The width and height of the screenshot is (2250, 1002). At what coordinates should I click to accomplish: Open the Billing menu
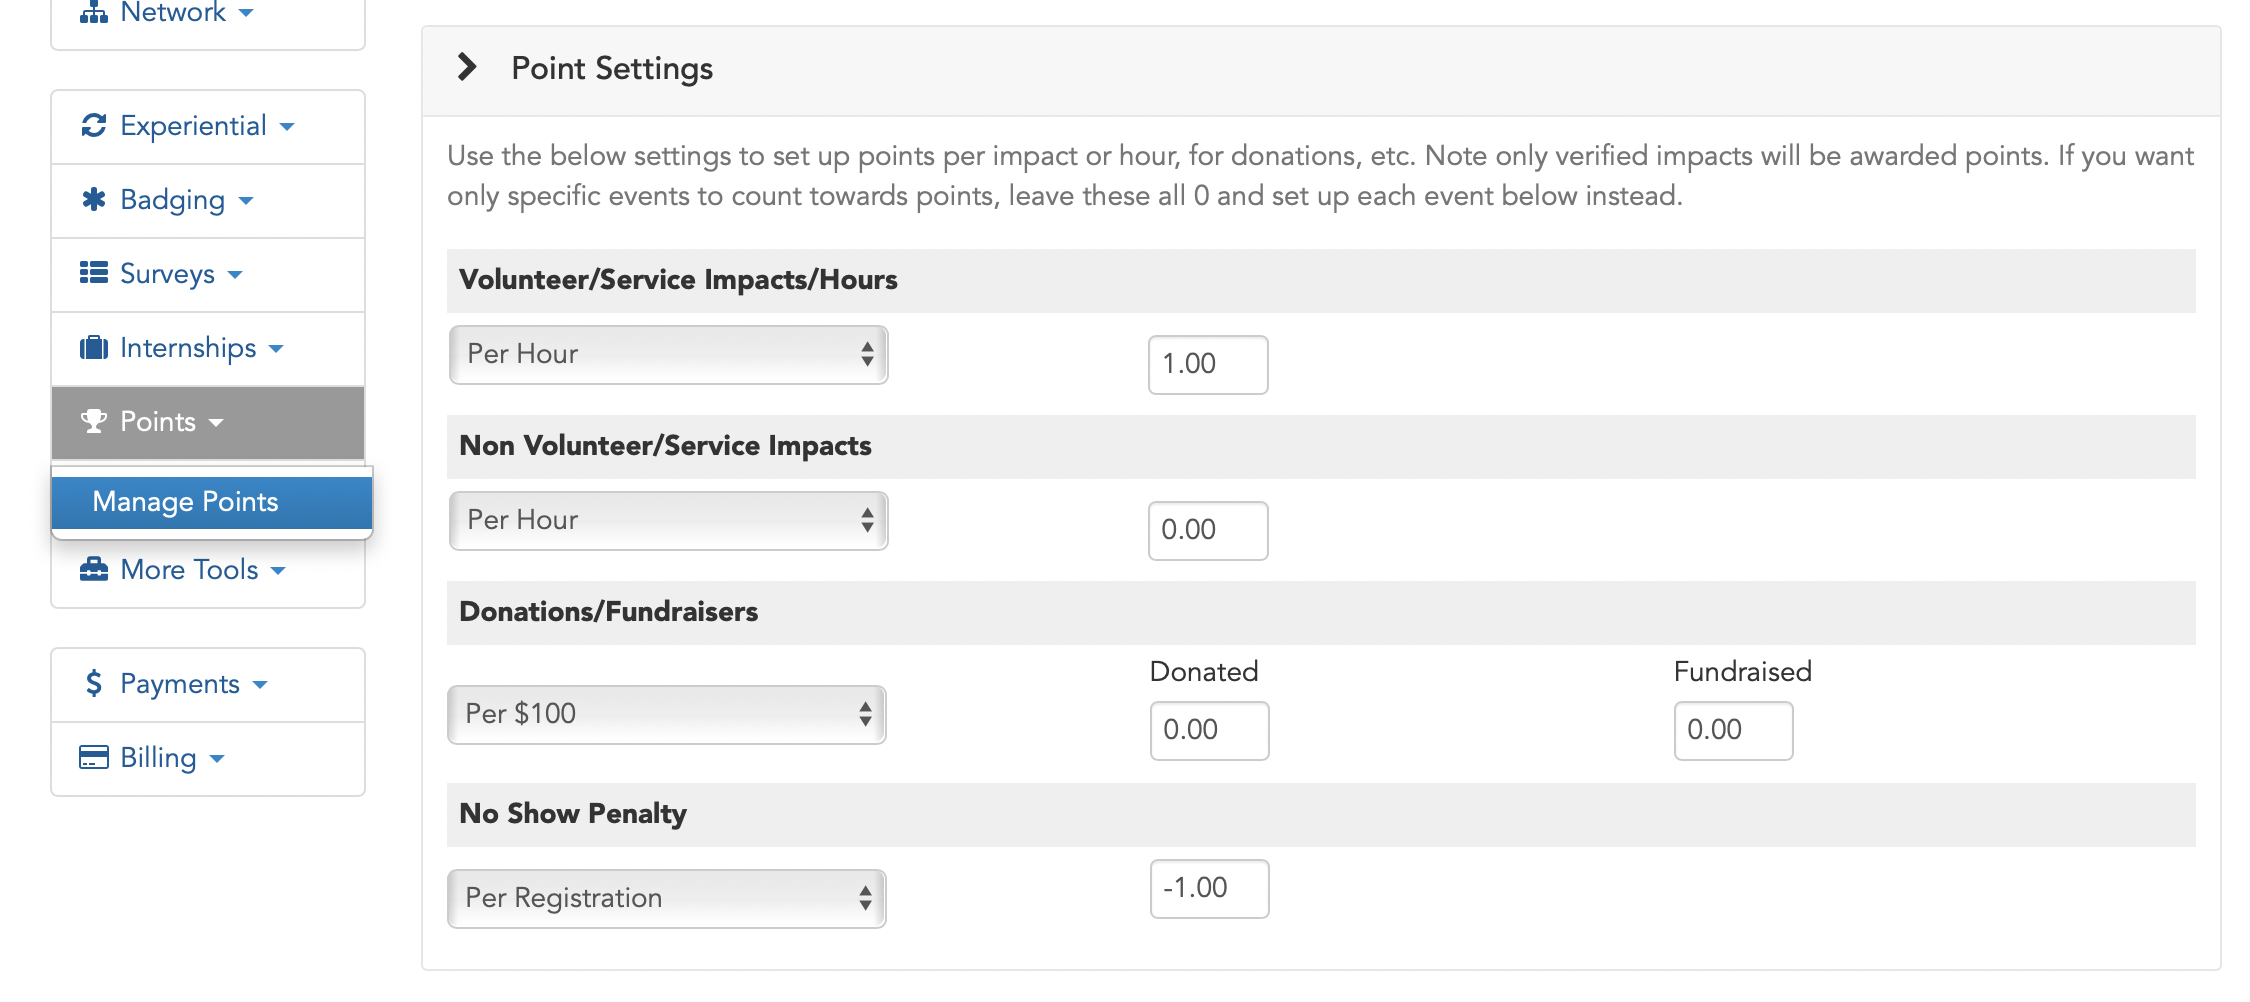208,759
